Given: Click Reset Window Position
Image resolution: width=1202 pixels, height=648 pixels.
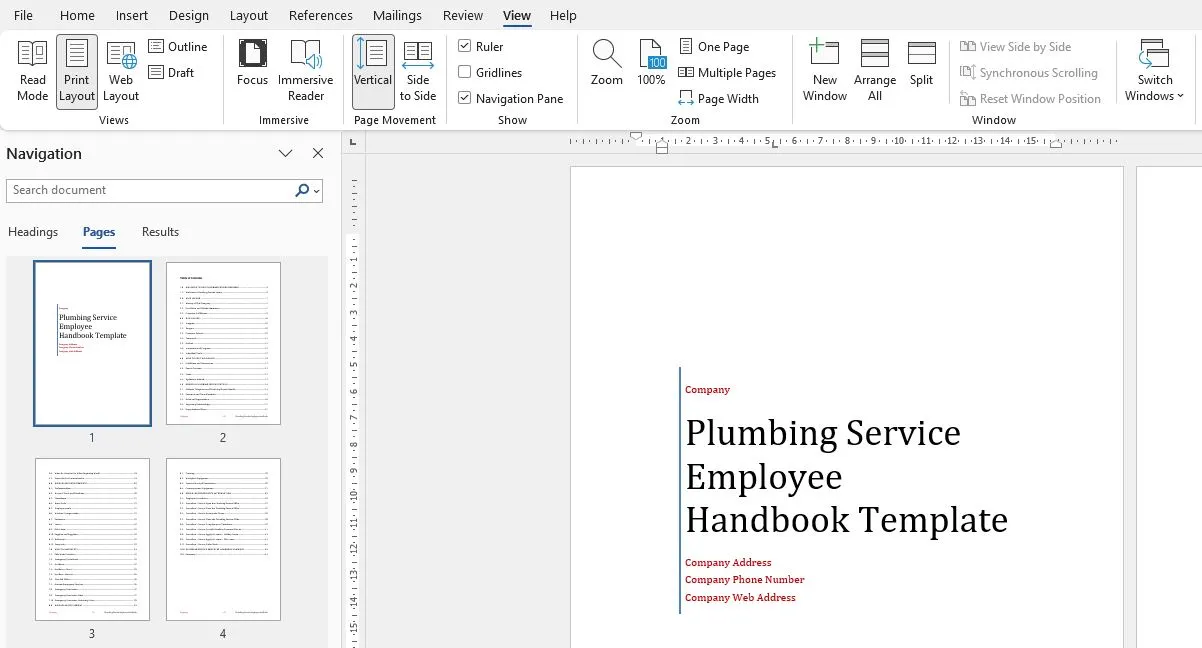Looking at the screenshot, I should coord(1030,99).
